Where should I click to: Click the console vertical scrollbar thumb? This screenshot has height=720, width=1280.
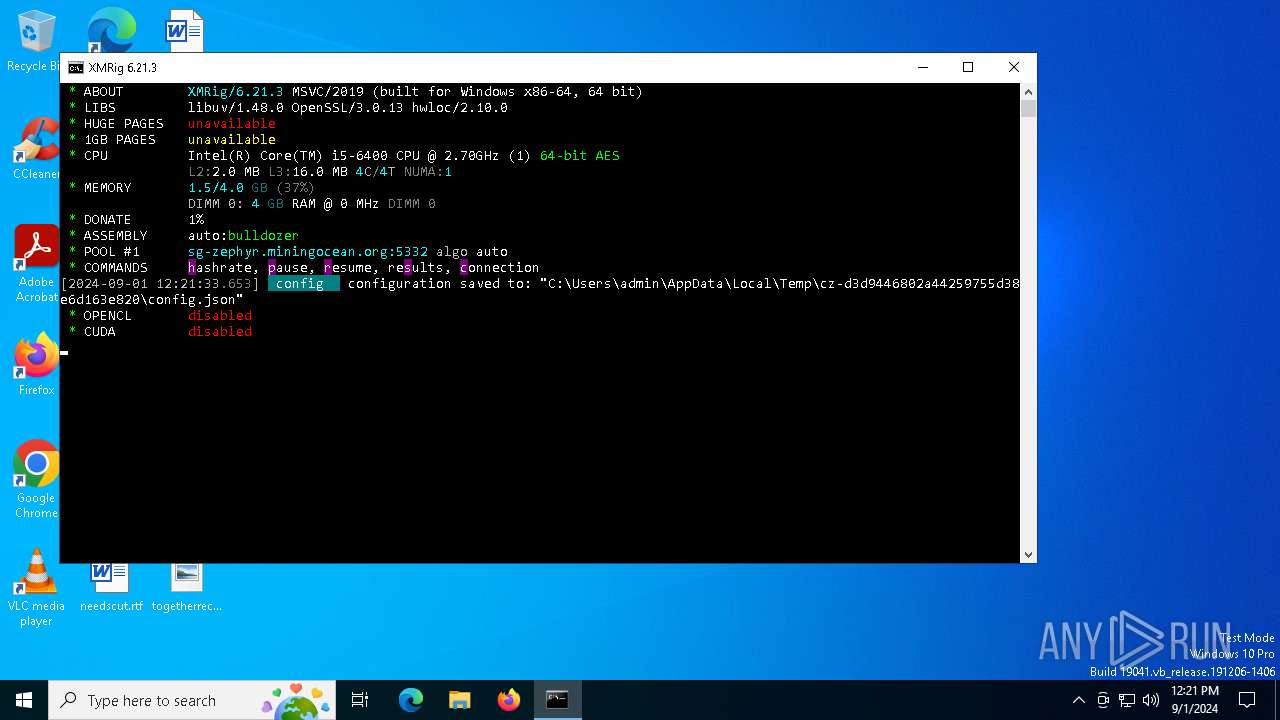pos(1028,109)
